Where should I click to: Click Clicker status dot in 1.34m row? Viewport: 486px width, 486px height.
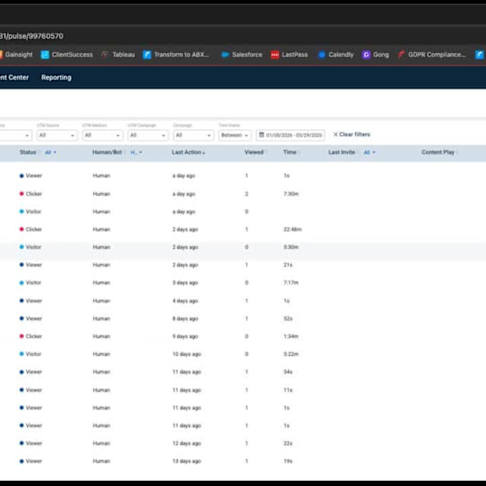[22, 336]
